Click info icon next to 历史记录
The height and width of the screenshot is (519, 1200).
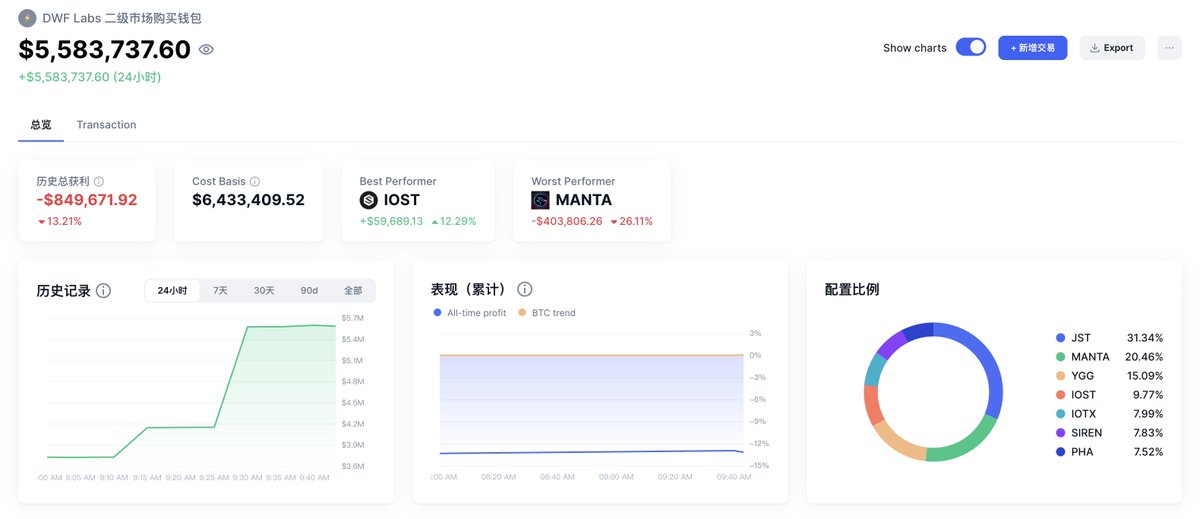click(103, 291)
